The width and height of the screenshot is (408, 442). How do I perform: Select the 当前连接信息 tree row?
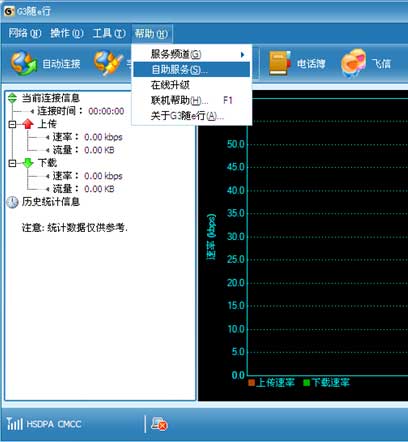pyautogui.click(x=51, y=98)
